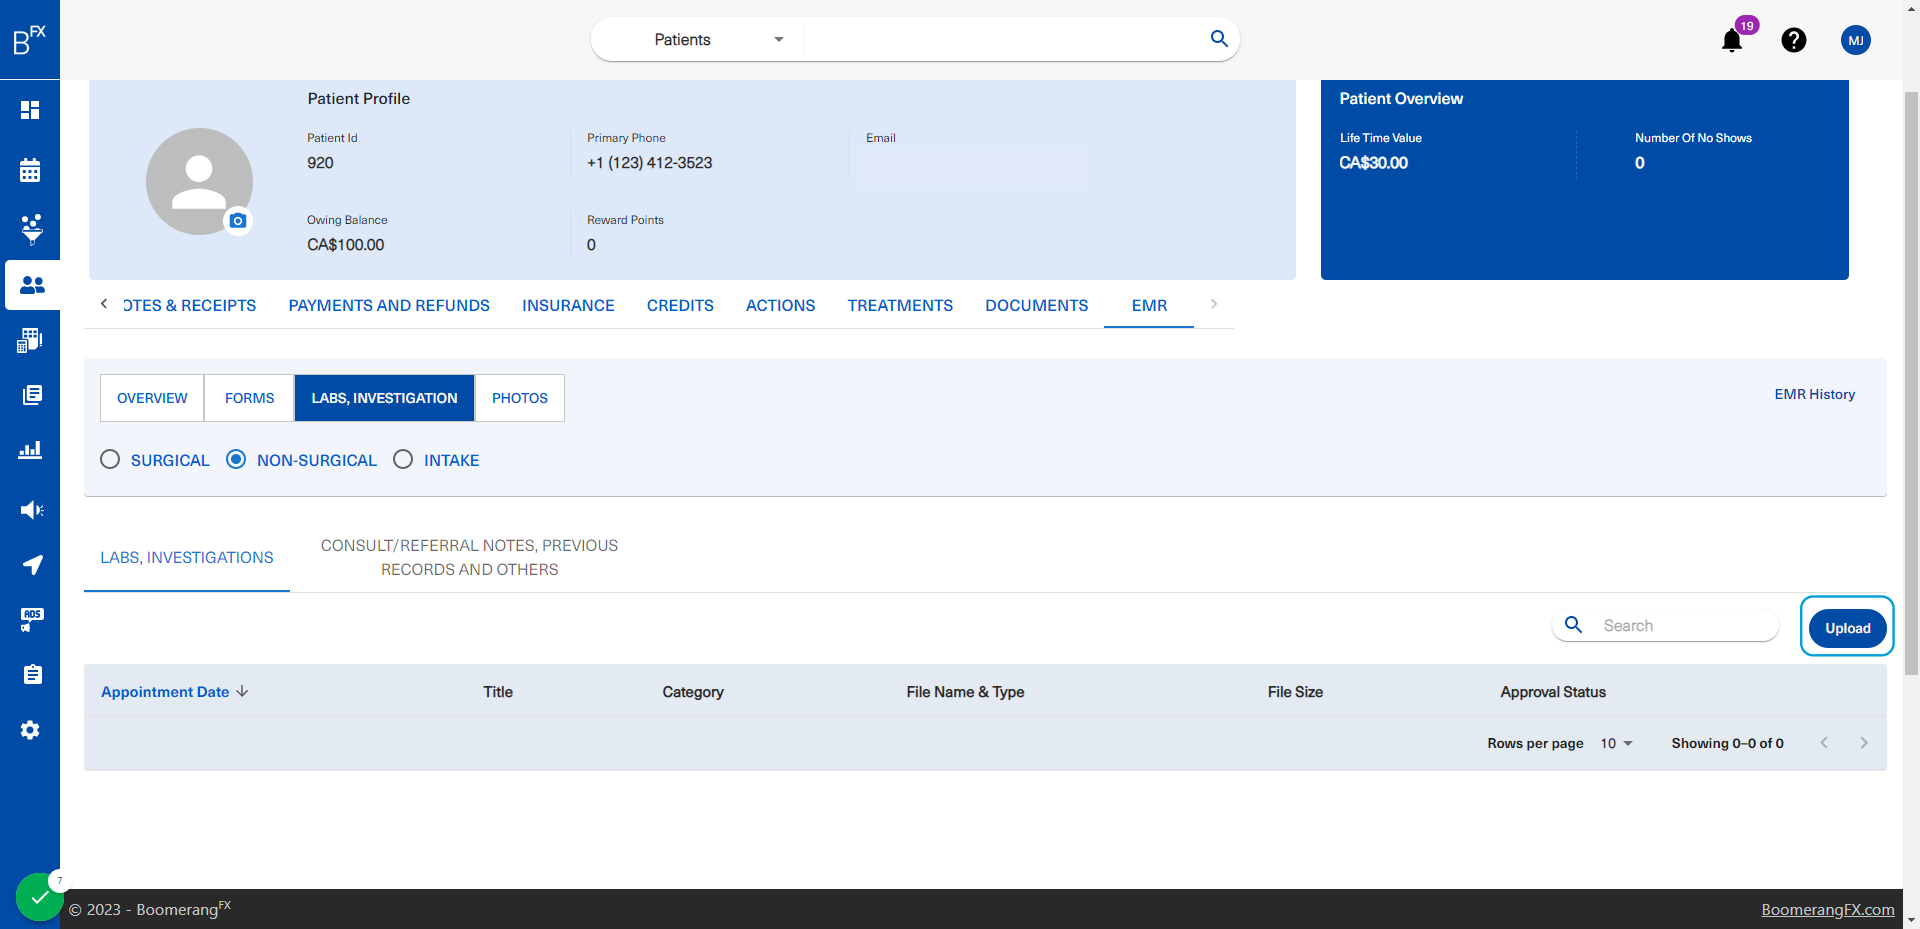Open the EMR History link
Image resolution: width=1920 pixels, height=929 pixels.
1815,394
